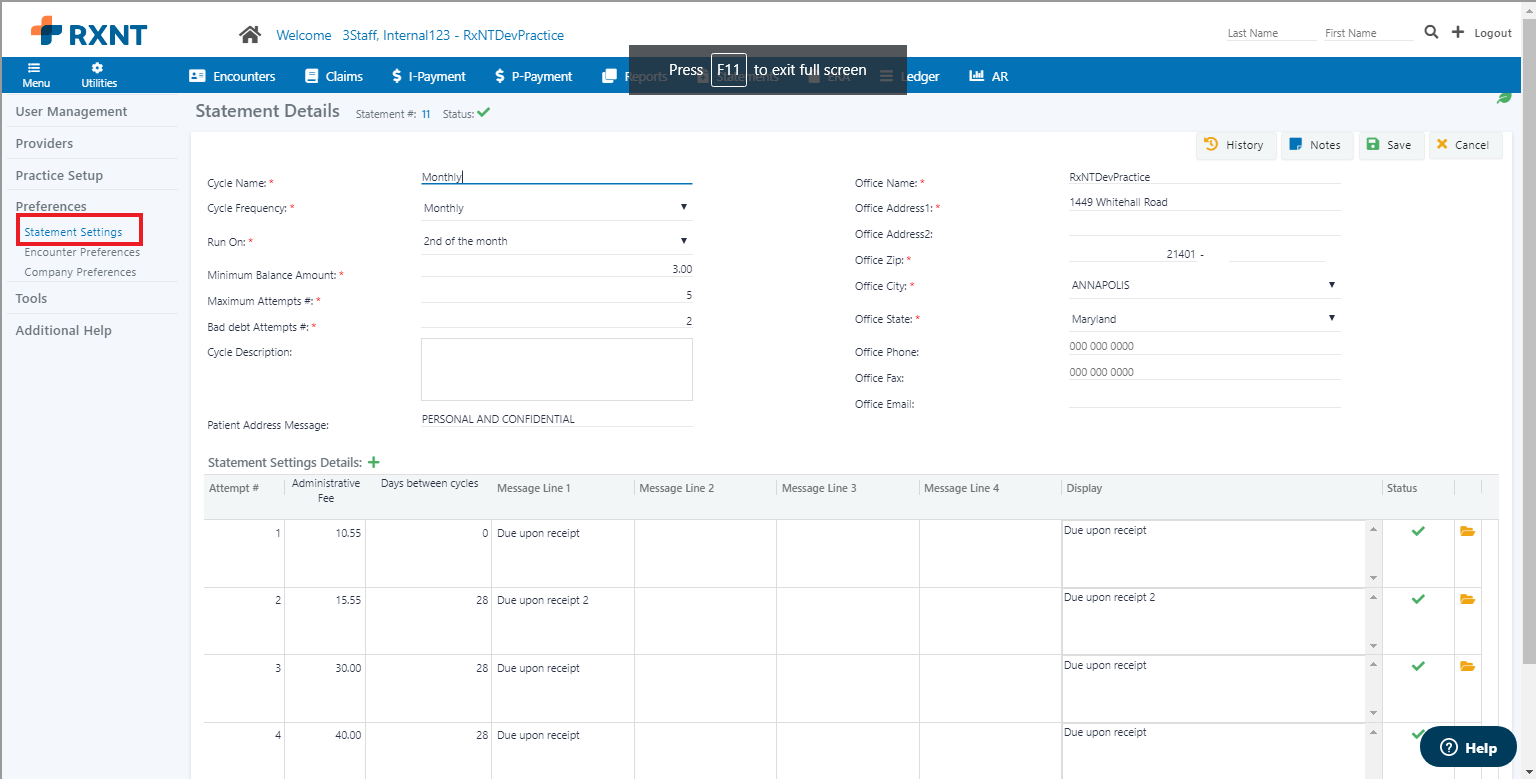
Task: Focus the First Name search field
Action: coord(1368,33)
